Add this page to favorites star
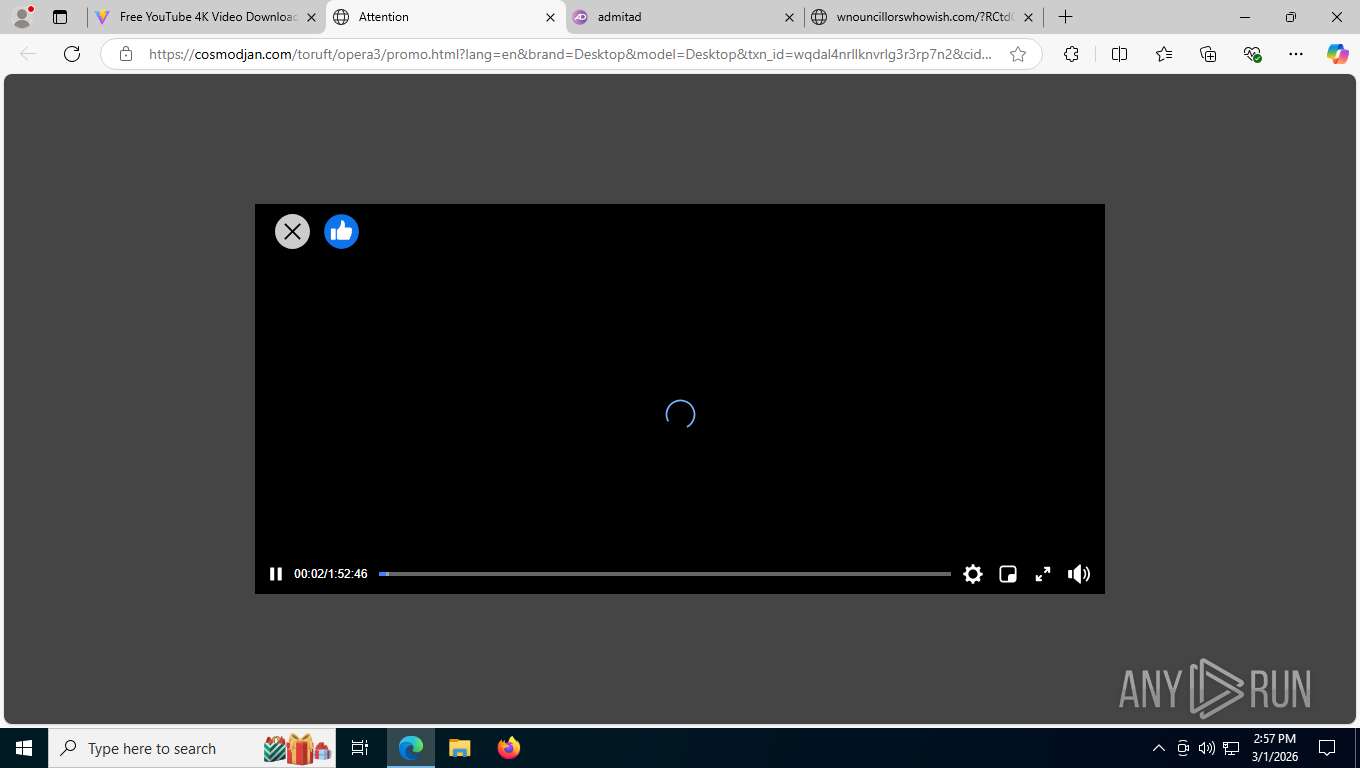Image resolution: width=1360 pixels, height=768 pixels. [1018, 54]
